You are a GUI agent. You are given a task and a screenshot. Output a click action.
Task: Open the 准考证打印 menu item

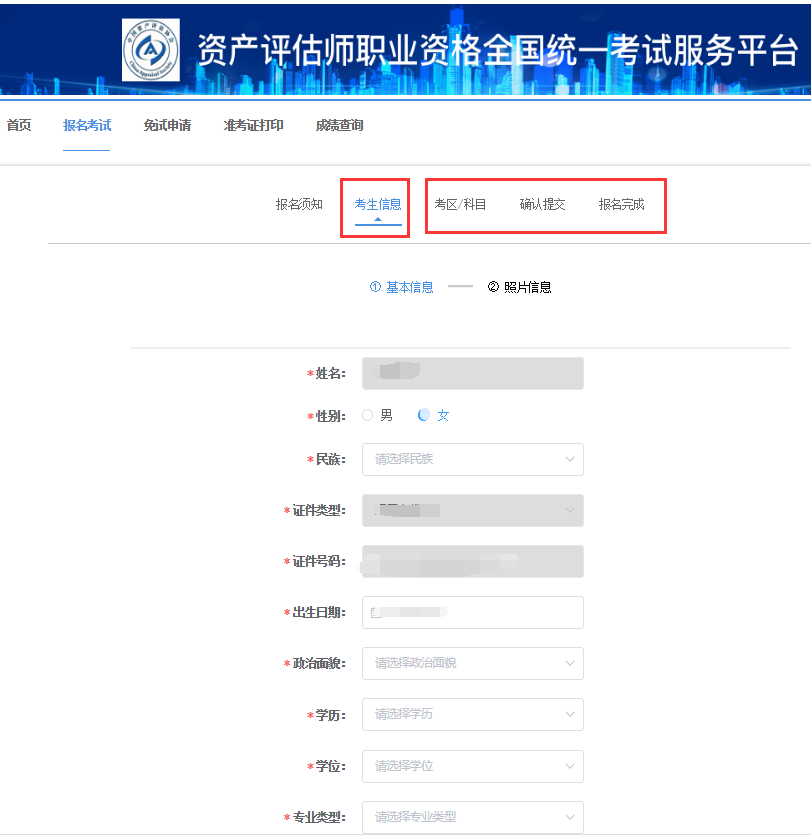click(x=253, y=125)
